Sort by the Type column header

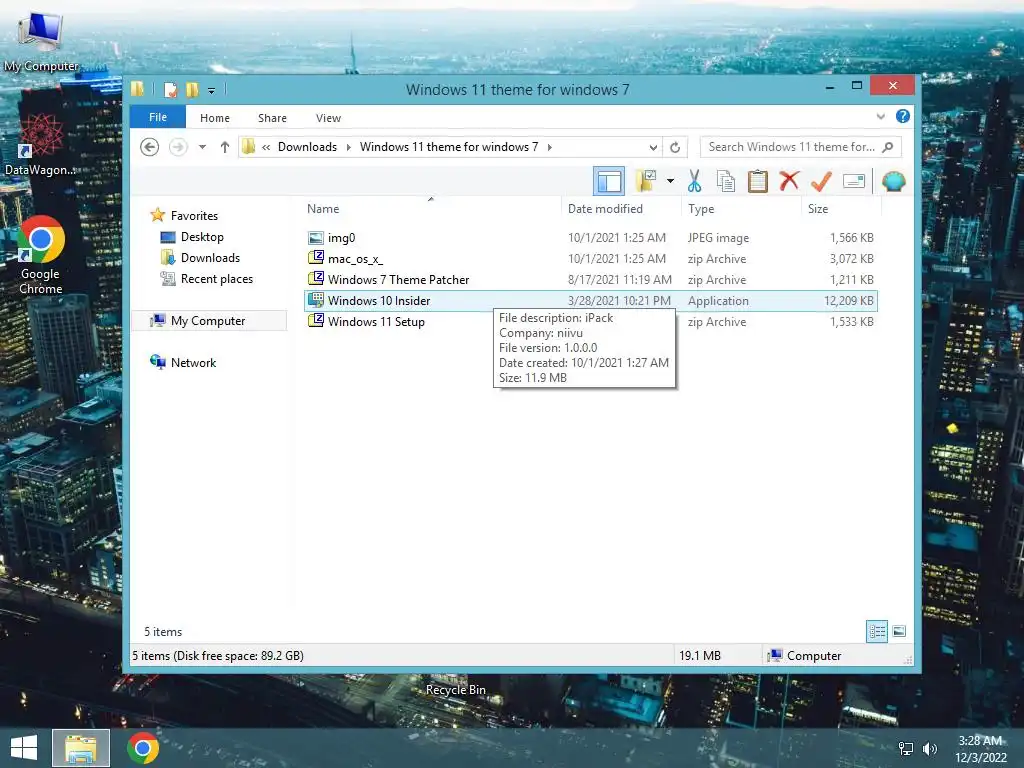741,209
